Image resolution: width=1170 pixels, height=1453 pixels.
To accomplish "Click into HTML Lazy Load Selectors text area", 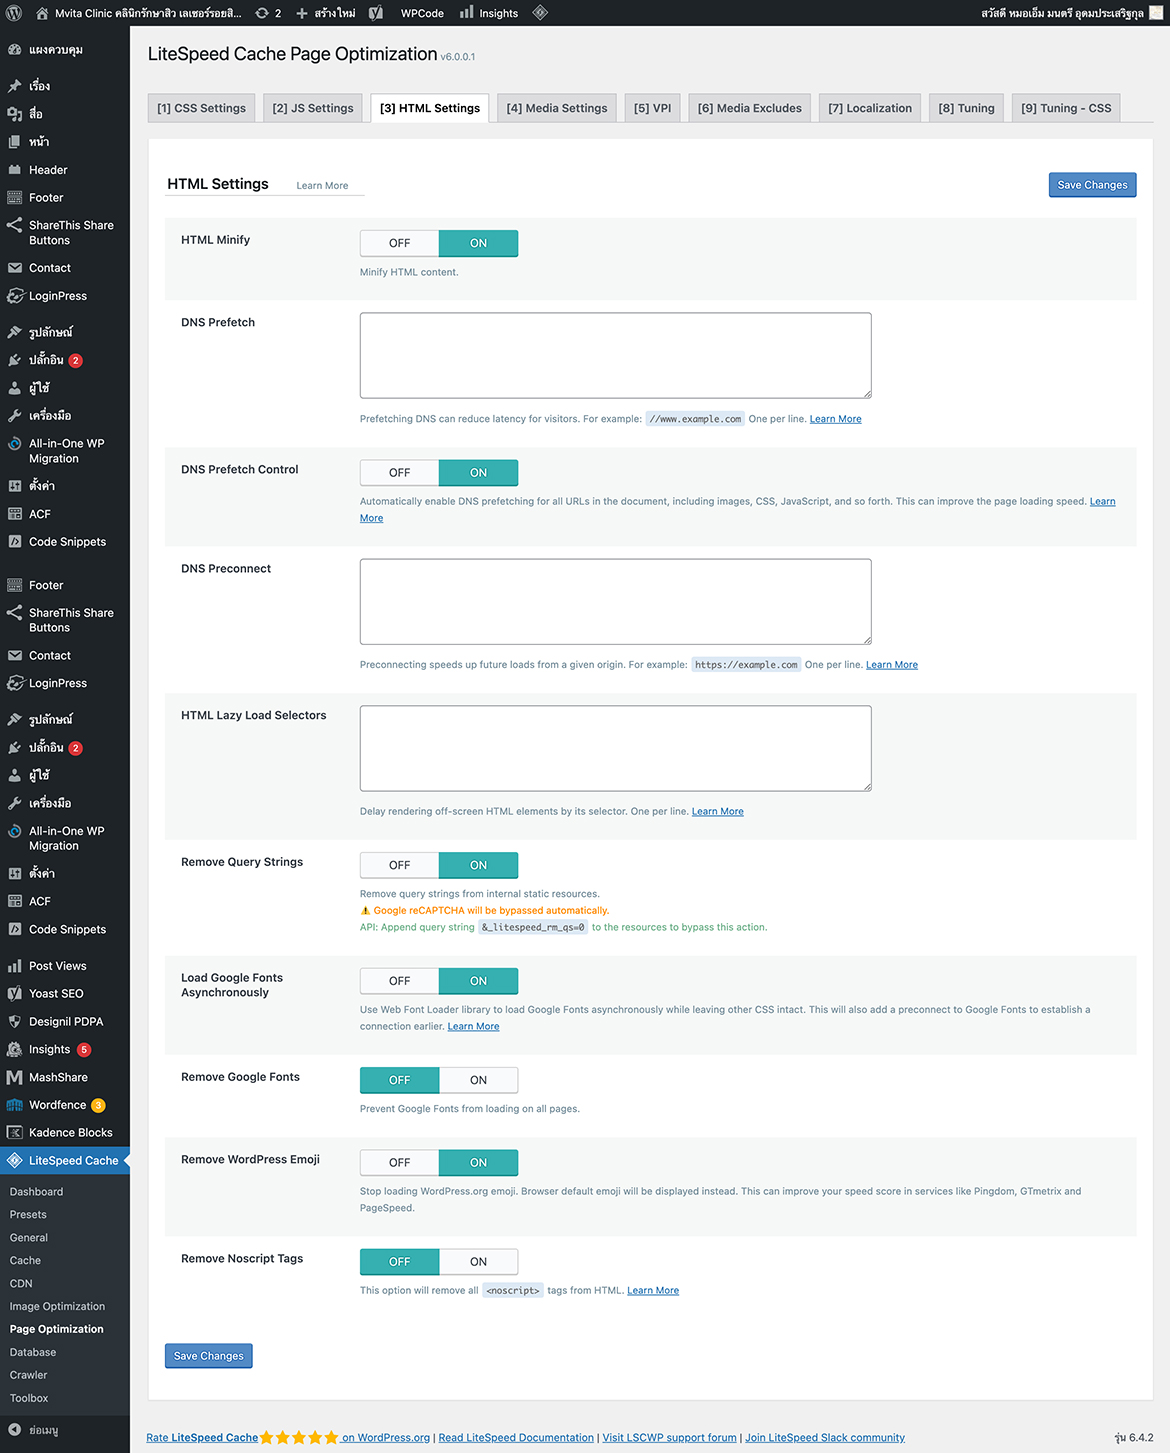I will coord(615,749).
